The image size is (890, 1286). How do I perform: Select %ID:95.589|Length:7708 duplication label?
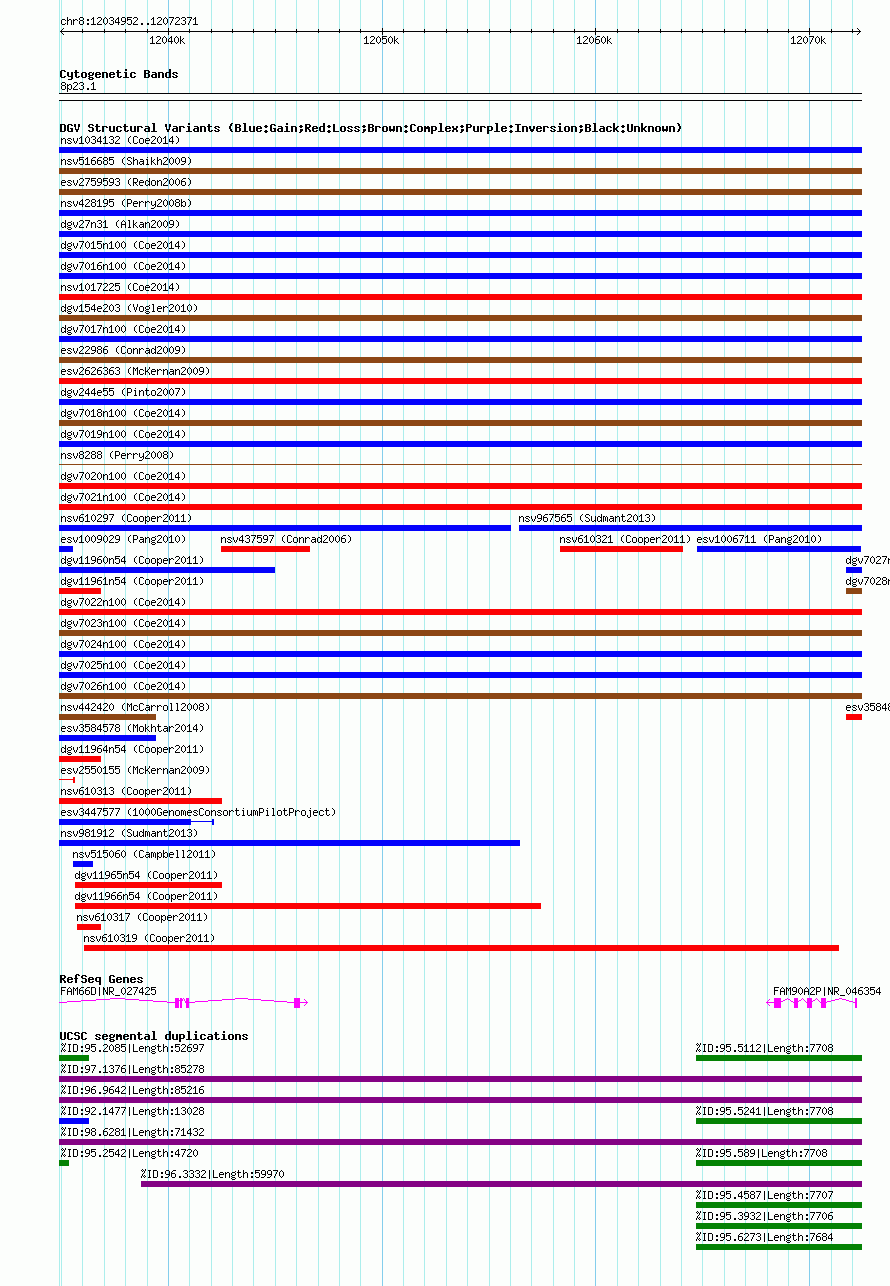point(762,1153)
